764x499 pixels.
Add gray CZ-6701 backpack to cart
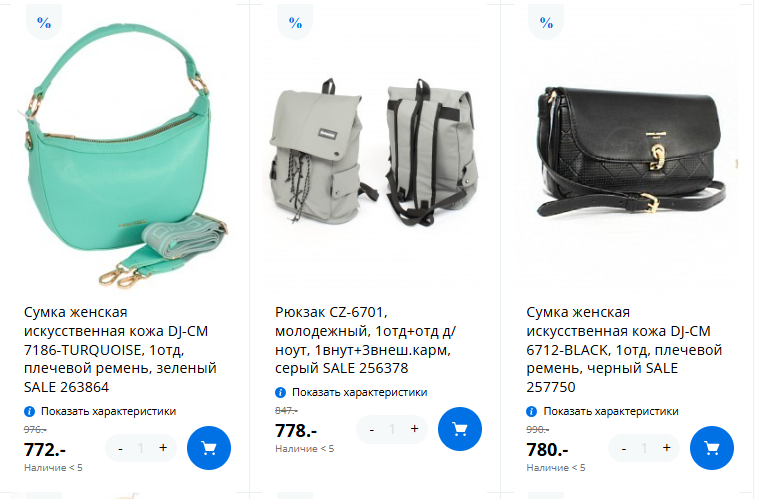[459, 429]
